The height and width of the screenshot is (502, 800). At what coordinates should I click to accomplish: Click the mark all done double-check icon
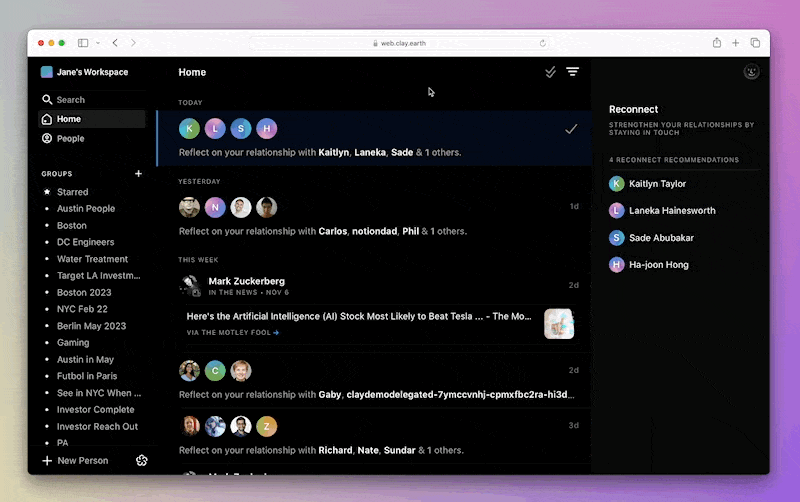coord(550,72)
